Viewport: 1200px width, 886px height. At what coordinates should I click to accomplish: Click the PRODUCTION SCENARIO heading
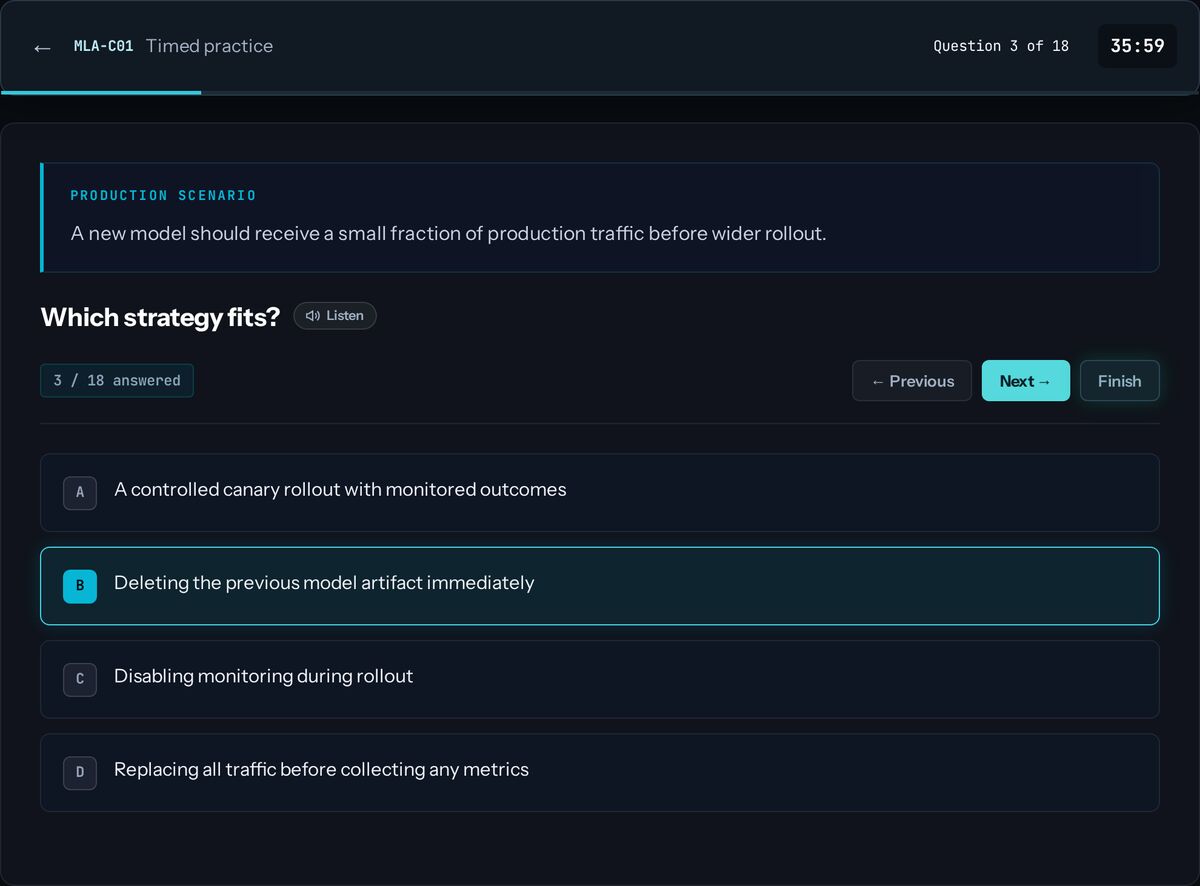tap(163, 195)
